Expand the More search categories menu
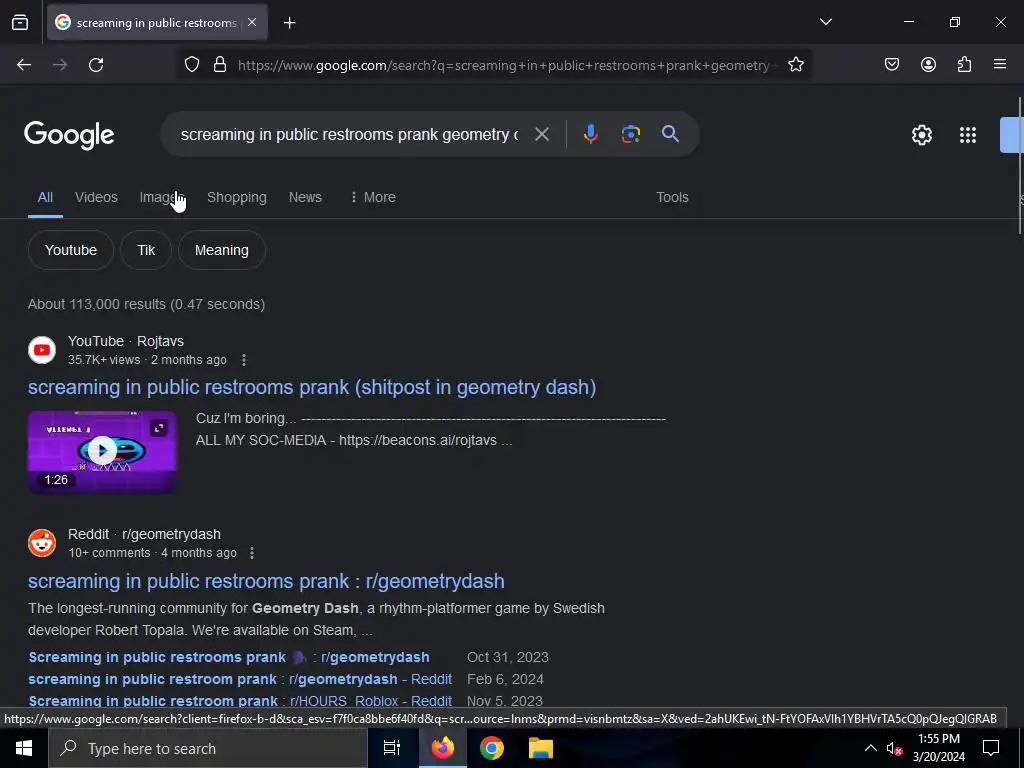The width and height of the screenshot is (1024, 768). (373, 197)
